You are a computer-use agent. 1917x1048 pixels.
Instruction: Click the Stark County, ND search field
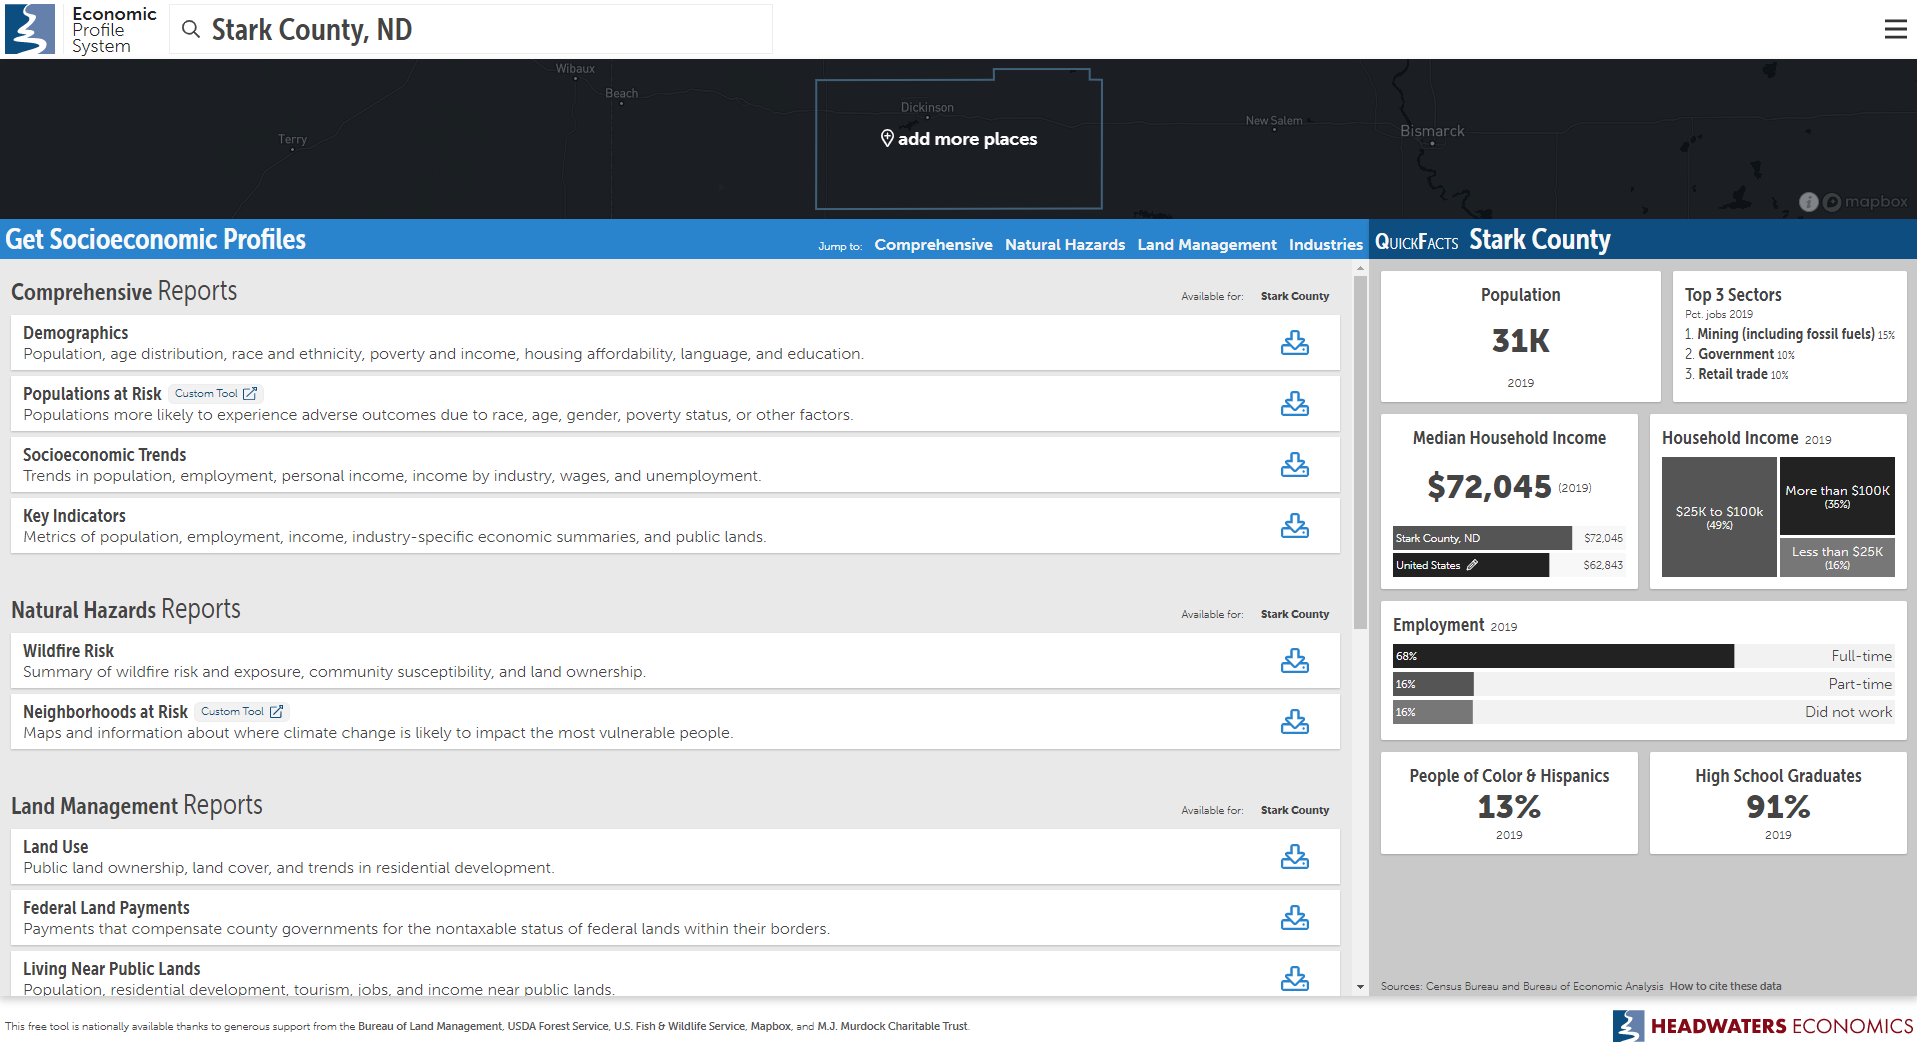tap(471, 30)
